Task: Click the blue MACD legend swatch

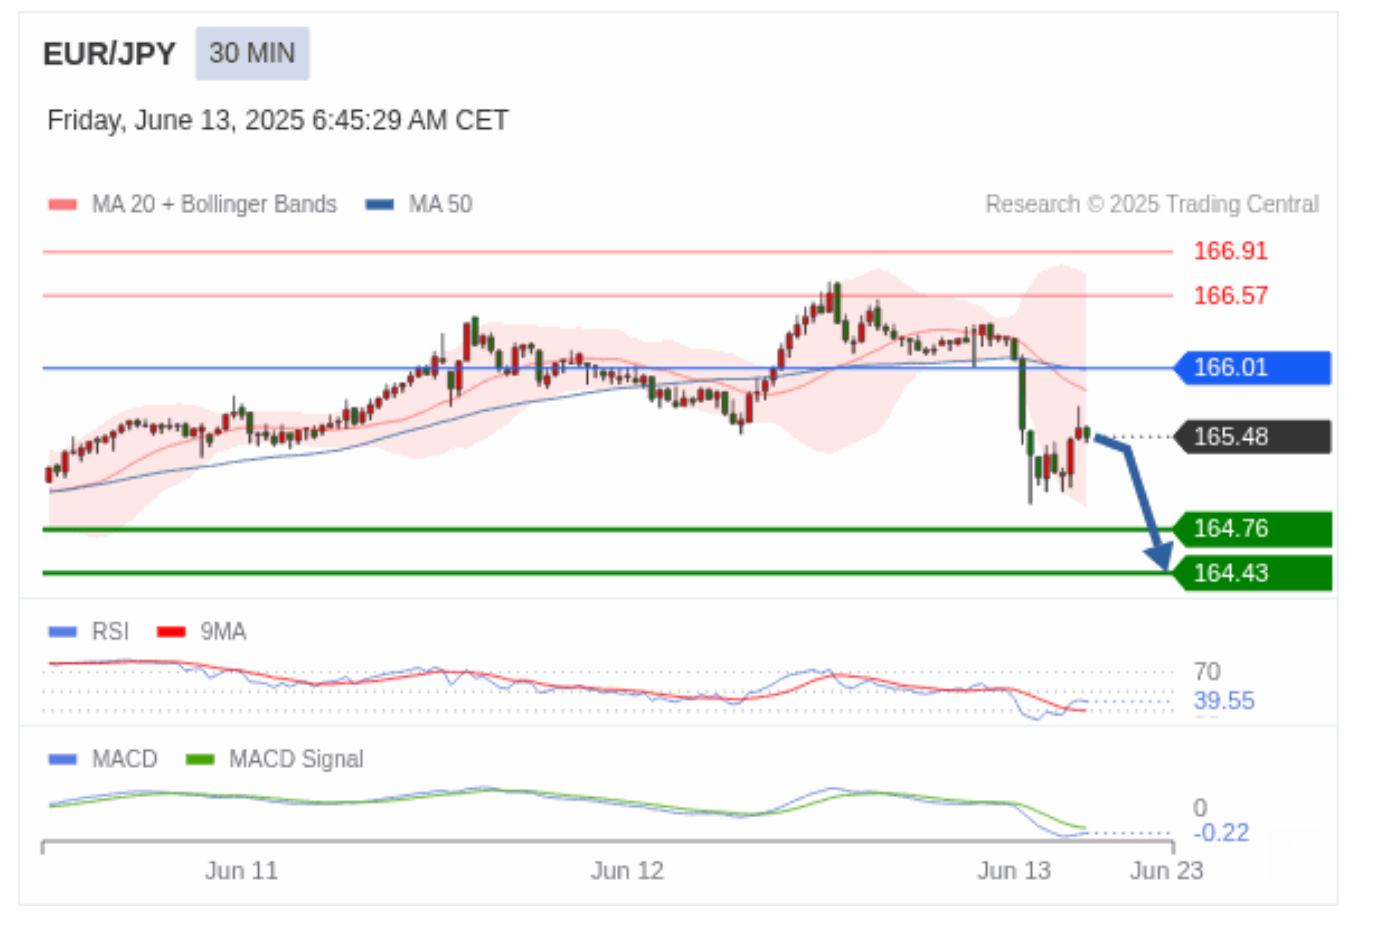Action: click(62, 760)
